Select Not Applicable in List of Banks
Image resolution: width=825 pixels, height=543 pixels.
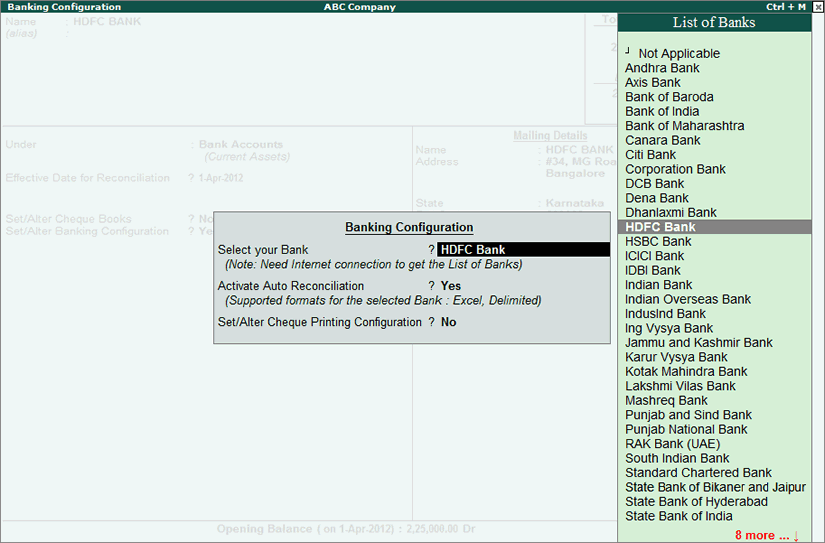[x=679, y=53]
